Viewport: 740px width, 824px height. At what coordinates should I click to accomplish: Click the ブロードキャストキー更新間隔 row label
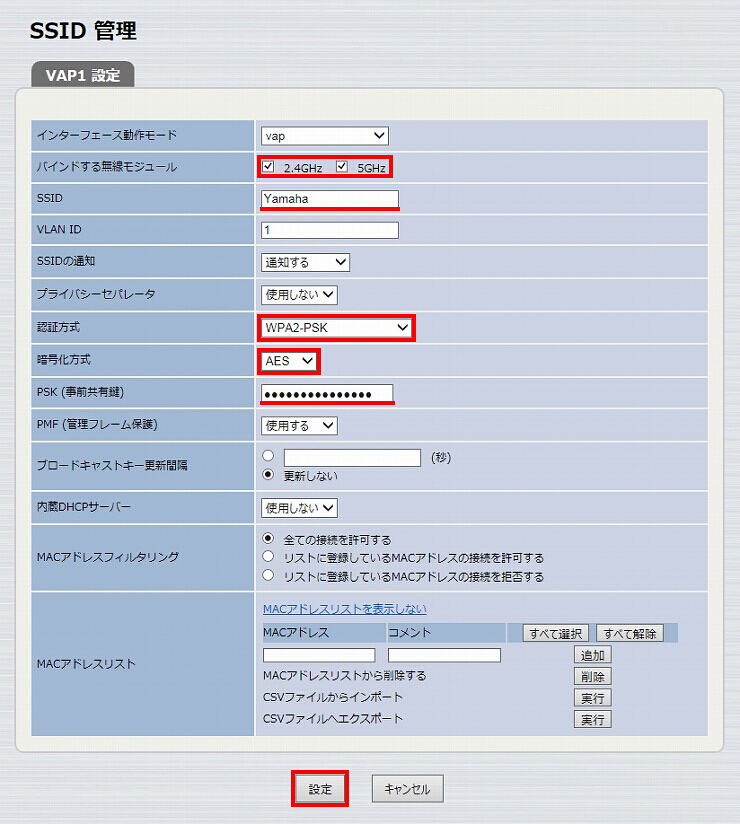(x=112, y=466)
